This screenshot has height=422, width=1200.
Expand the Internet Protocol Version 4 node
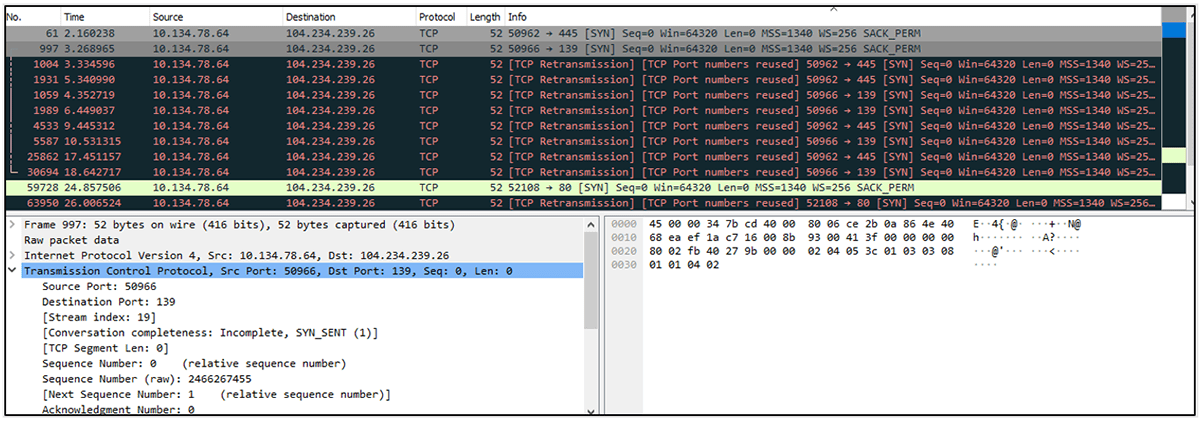click(11, 256)
